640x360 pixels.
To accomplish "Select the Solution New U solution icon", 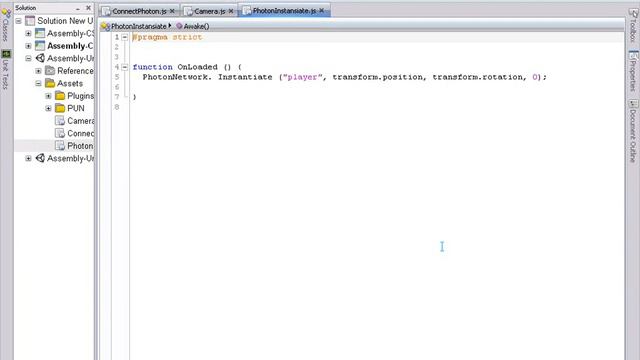I will [x=30, y=21].
